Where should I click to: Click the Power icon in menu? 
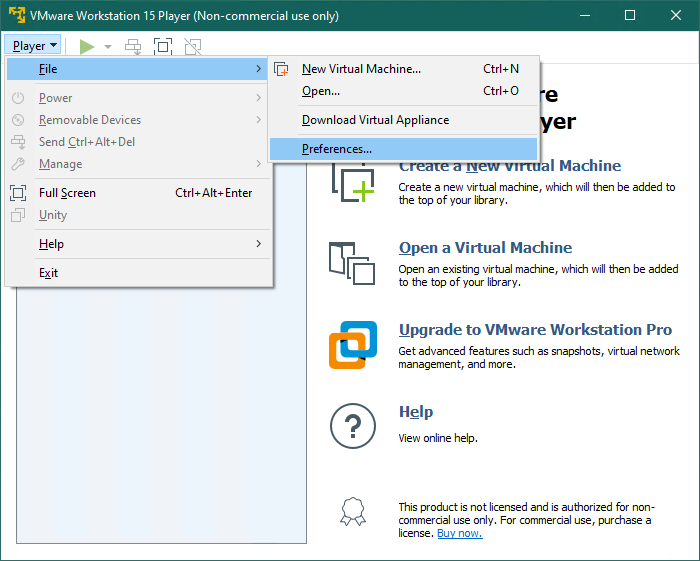click(x=18, y=98)
